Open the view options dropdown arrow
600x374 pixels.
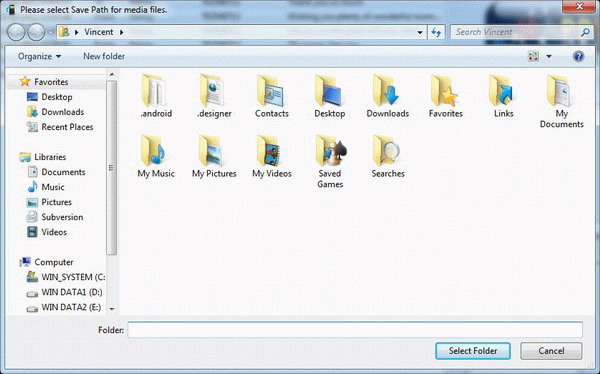[549, 56]
